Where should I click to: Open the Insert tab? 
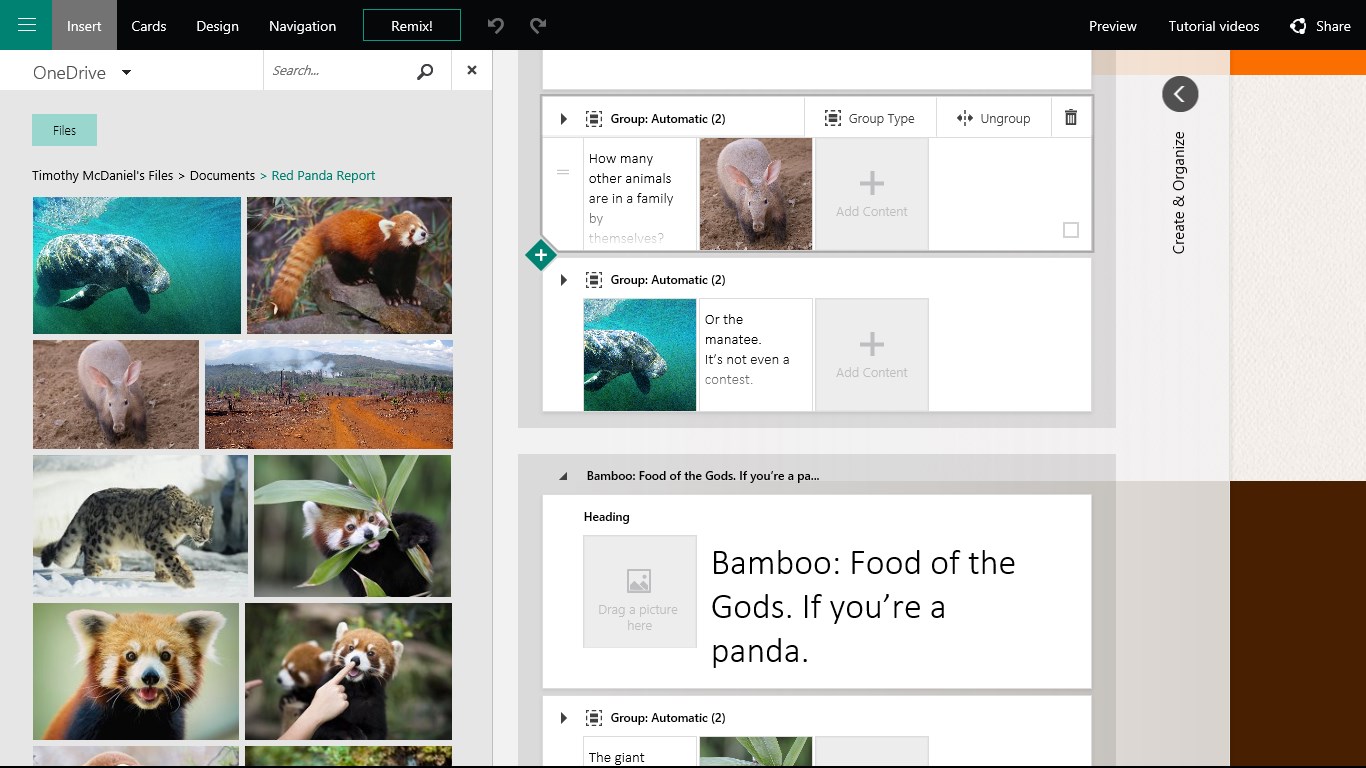pyautogui.click(x=84, y=26)
